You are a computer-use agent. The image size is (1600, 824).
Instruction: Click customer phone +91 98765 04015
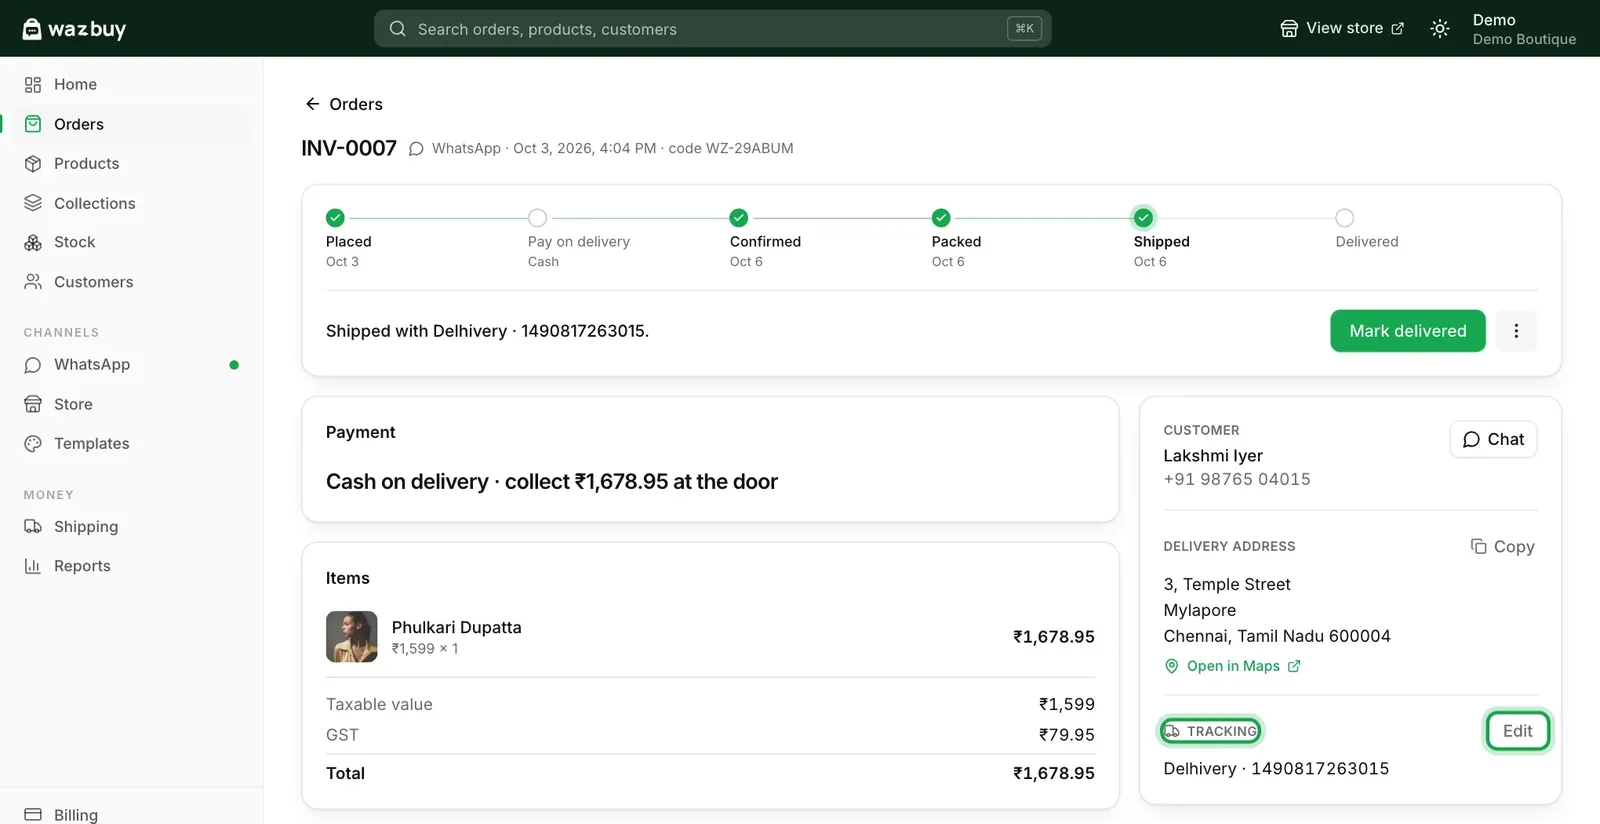point(1237,479)
